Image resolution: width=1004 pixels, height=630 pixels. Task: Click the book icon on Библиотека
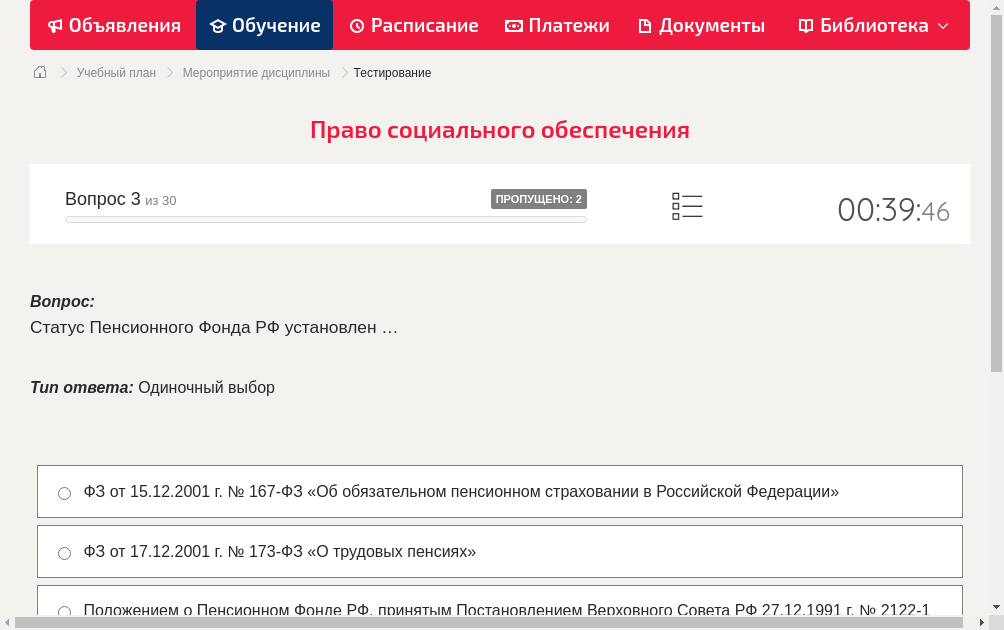804,25
